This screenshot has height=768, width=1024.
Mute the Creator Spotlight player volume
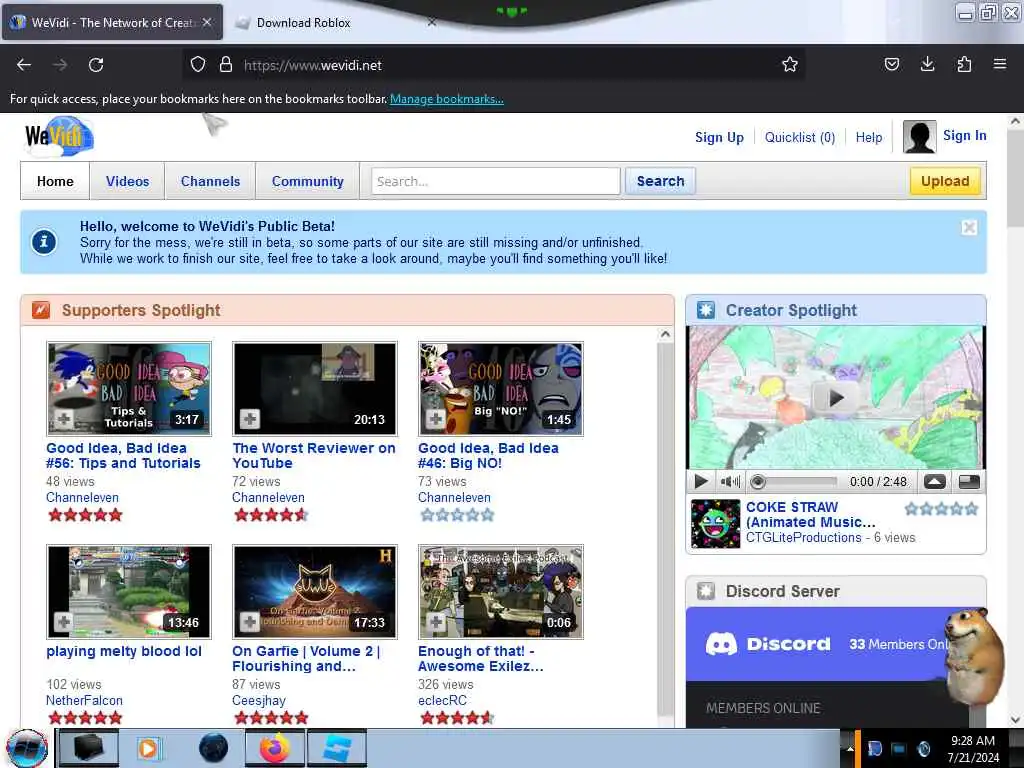pyautogui.click(x=730, y=482)
